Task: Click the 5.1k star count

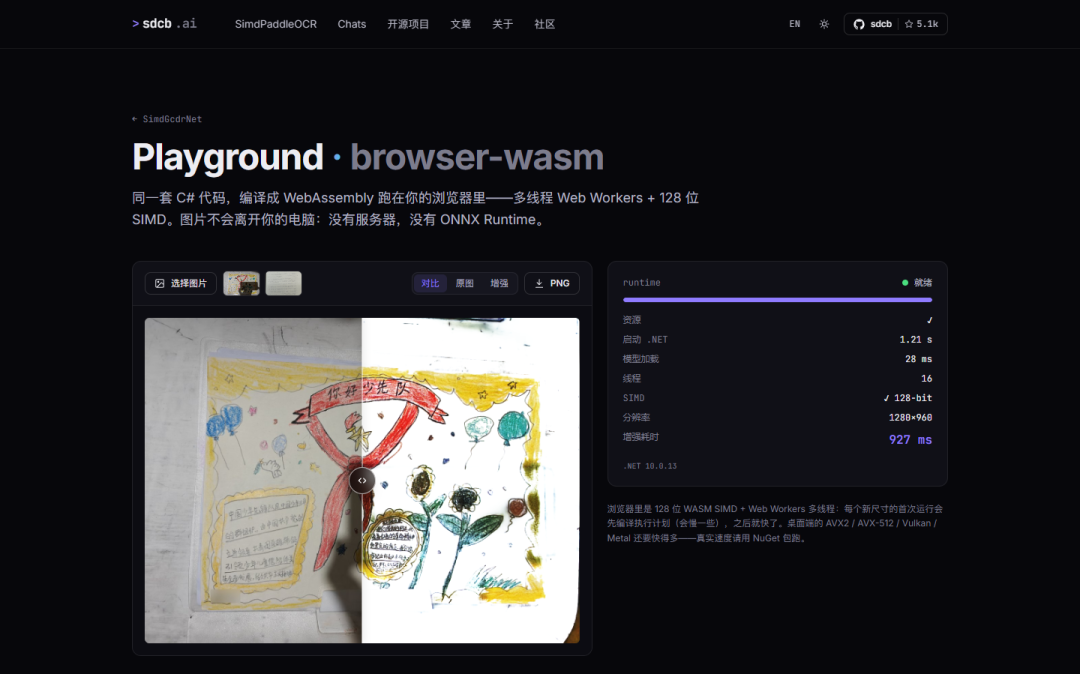Action: pyautogui.click(x=922, y=24)
